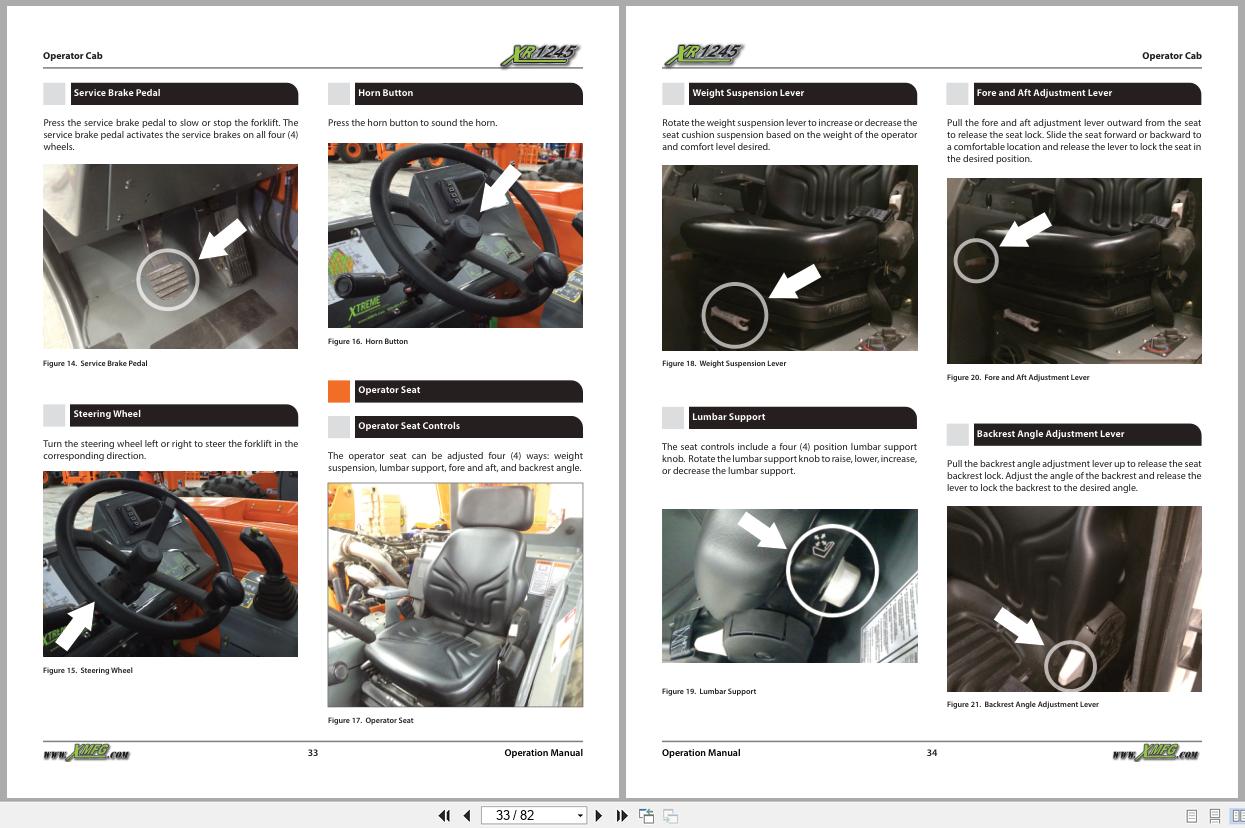This screenshot has width=1245, height=828.
Task: Click the Service Brake Pedal photo
Action: click(170, 257)
